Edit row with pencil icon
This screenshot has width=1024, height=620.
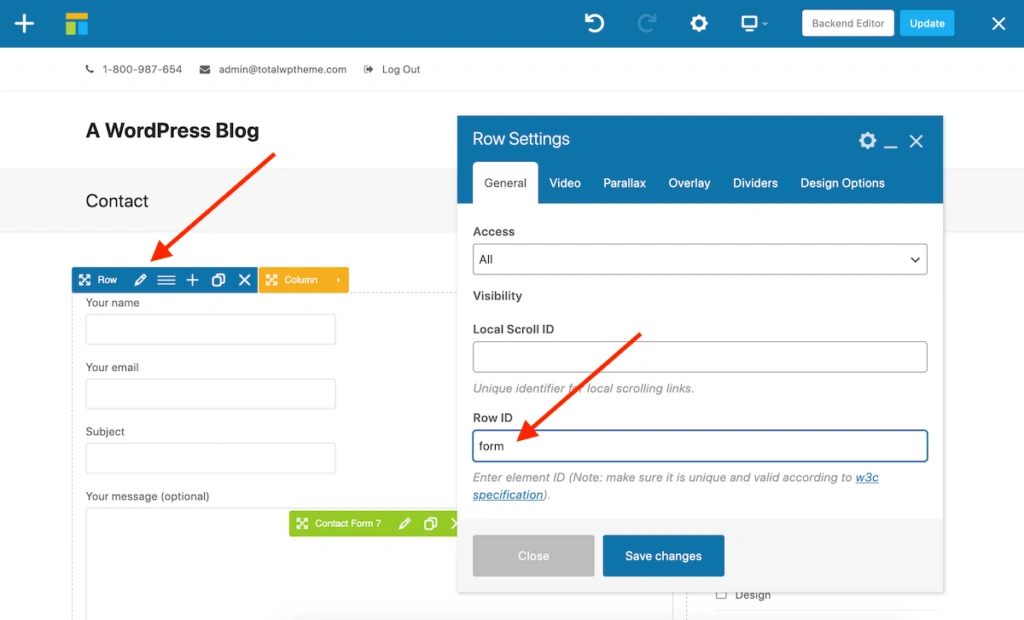(140, 280)
